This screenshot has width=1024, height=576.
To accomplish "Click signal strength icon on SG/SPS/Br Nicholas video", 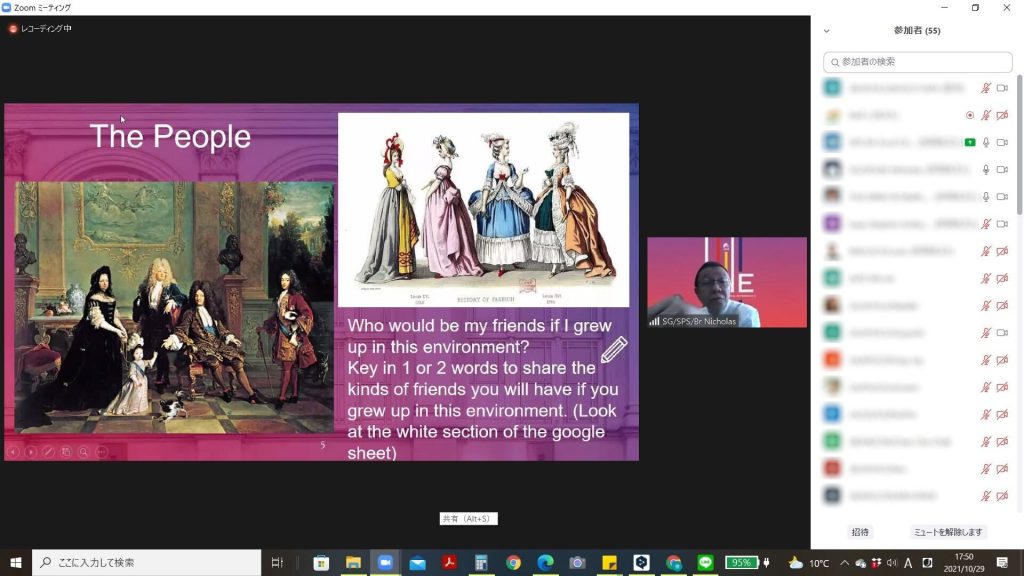I will point(654,321).
